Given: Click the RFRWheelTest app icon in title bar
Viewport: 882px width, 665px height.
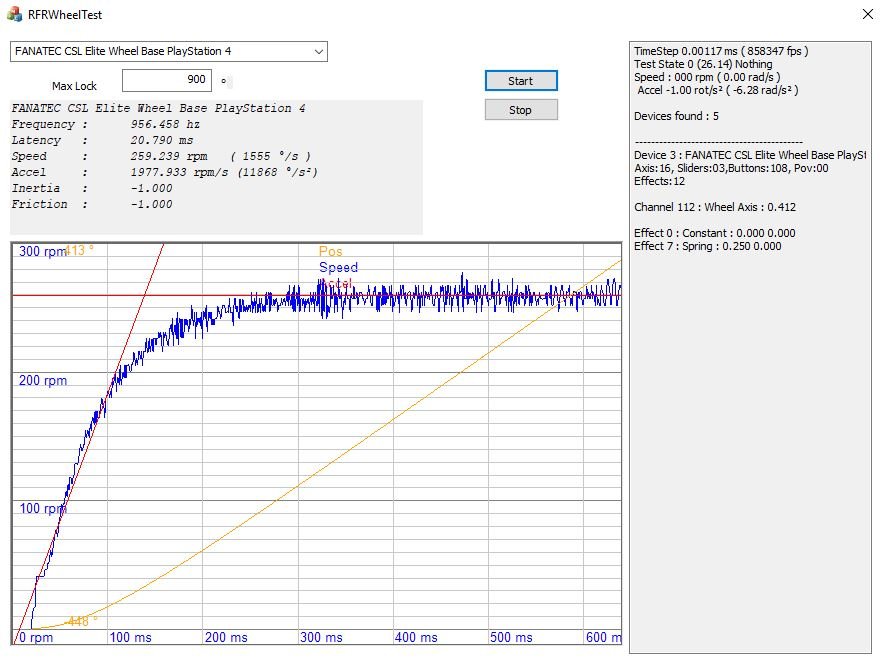Looking at the screenshot, I should pyautogui.click(x=15, y=15).
